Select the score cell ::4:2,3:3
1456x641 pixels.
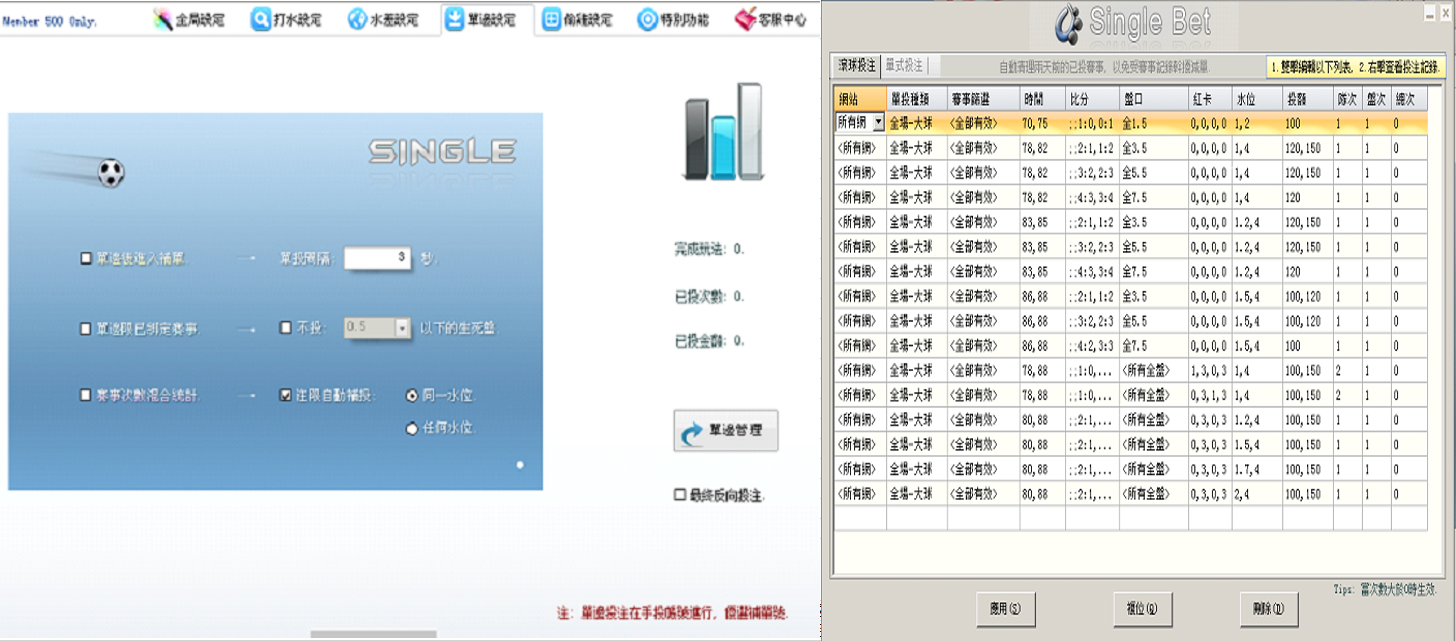1092,345
